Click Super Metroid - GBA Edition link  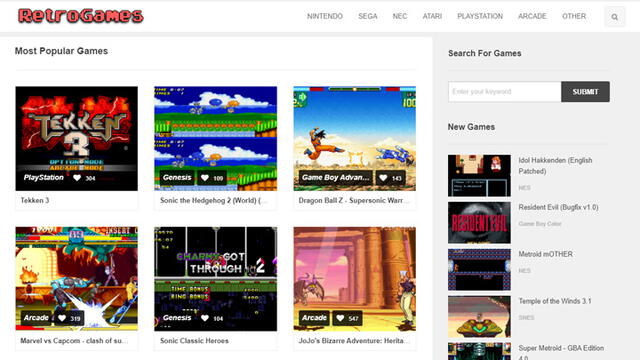(x=561, y=352)
